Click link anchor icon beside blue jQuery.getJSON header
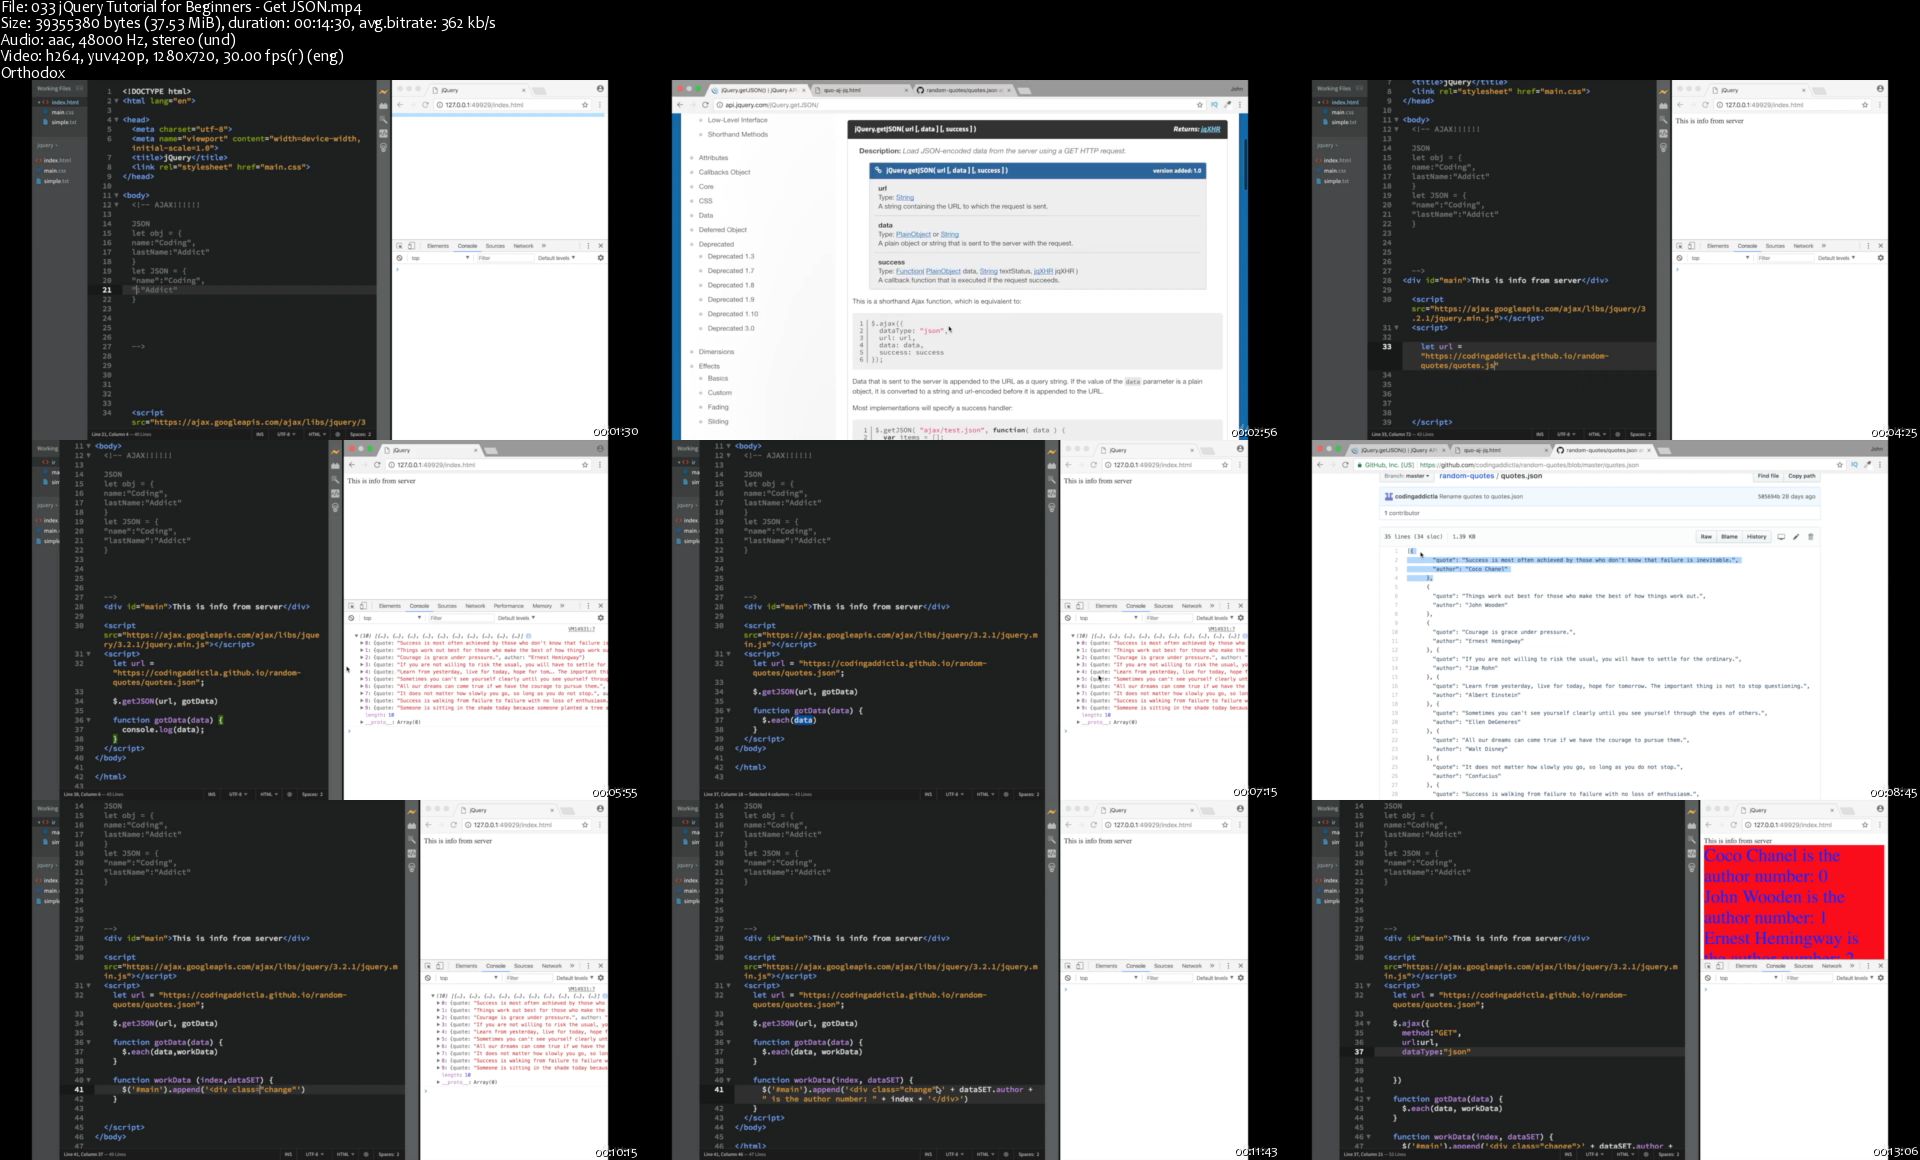This screenshot has height=1160, width=1920. [878, 170]
